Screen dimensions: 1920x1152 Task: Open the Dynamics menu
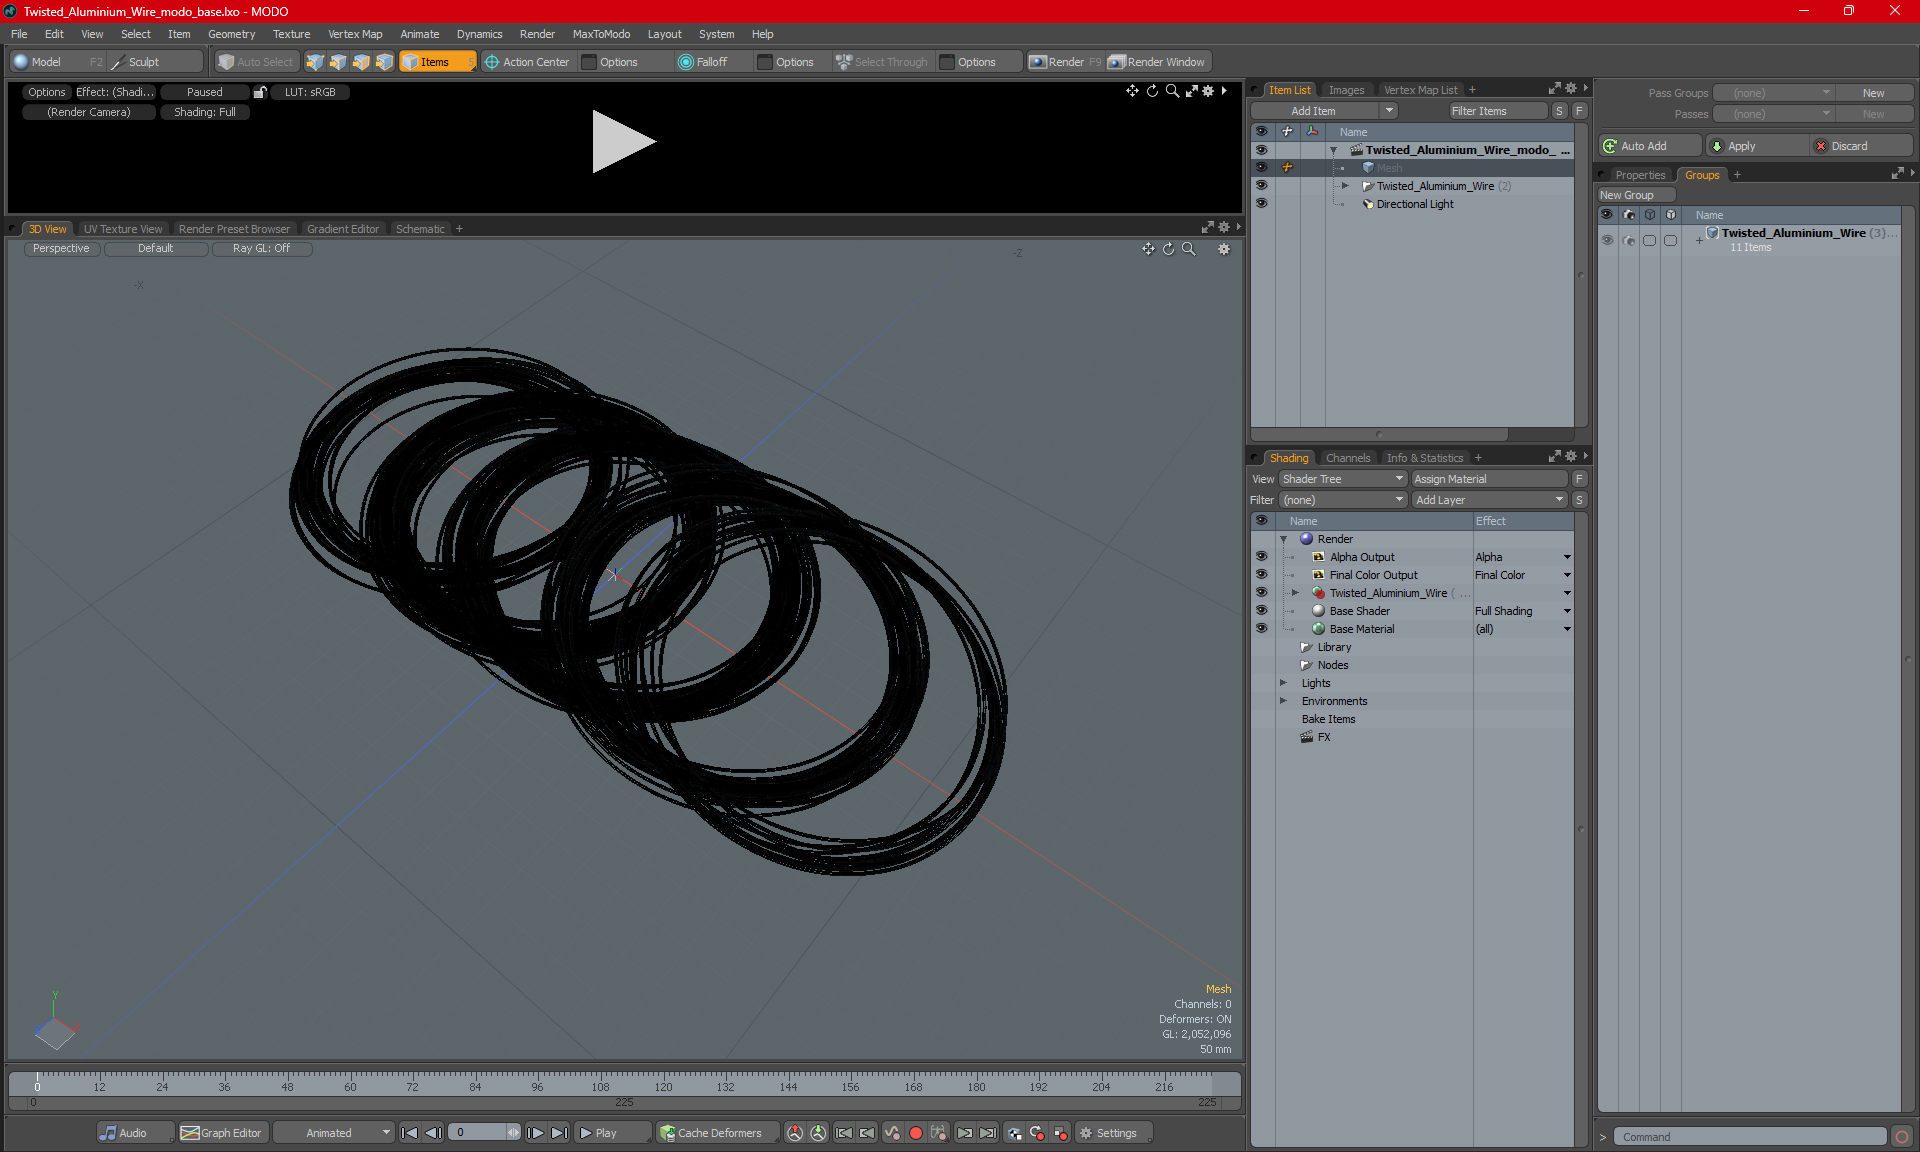point(479,34)
